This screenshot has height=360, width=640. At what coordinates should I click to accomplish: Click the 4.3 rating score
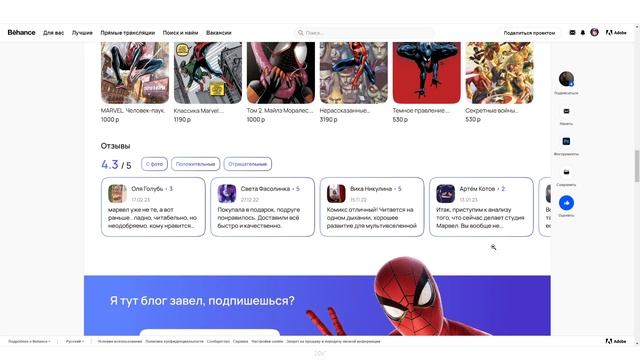110,164
